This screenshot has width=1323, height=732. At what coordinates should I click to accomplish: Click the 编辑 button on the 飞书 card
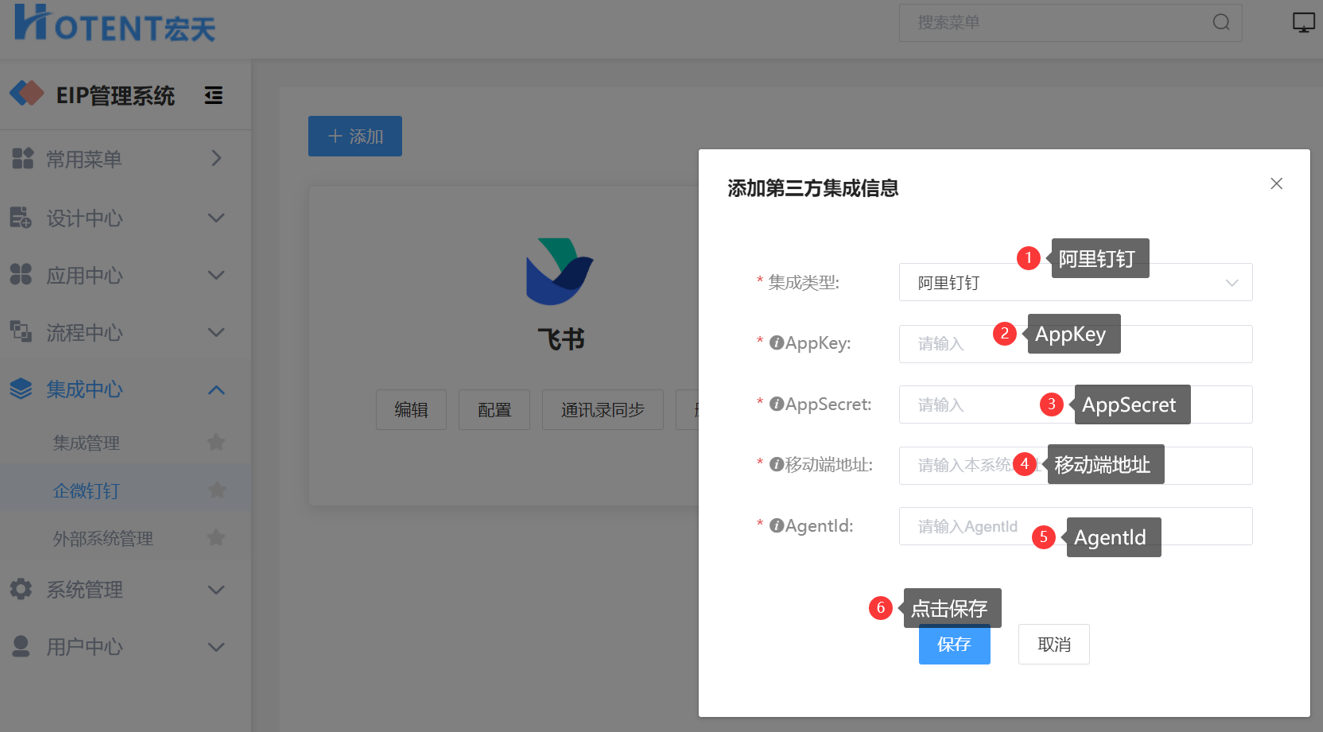click(411, 410)
